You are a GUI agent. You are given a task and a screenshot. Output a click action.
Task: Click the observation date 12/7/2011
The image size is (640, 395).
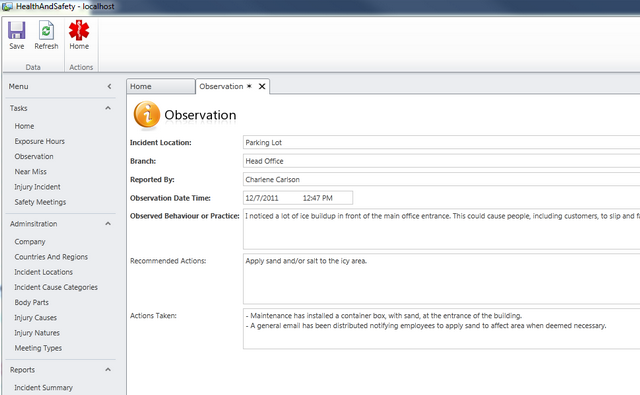(262, 198)
